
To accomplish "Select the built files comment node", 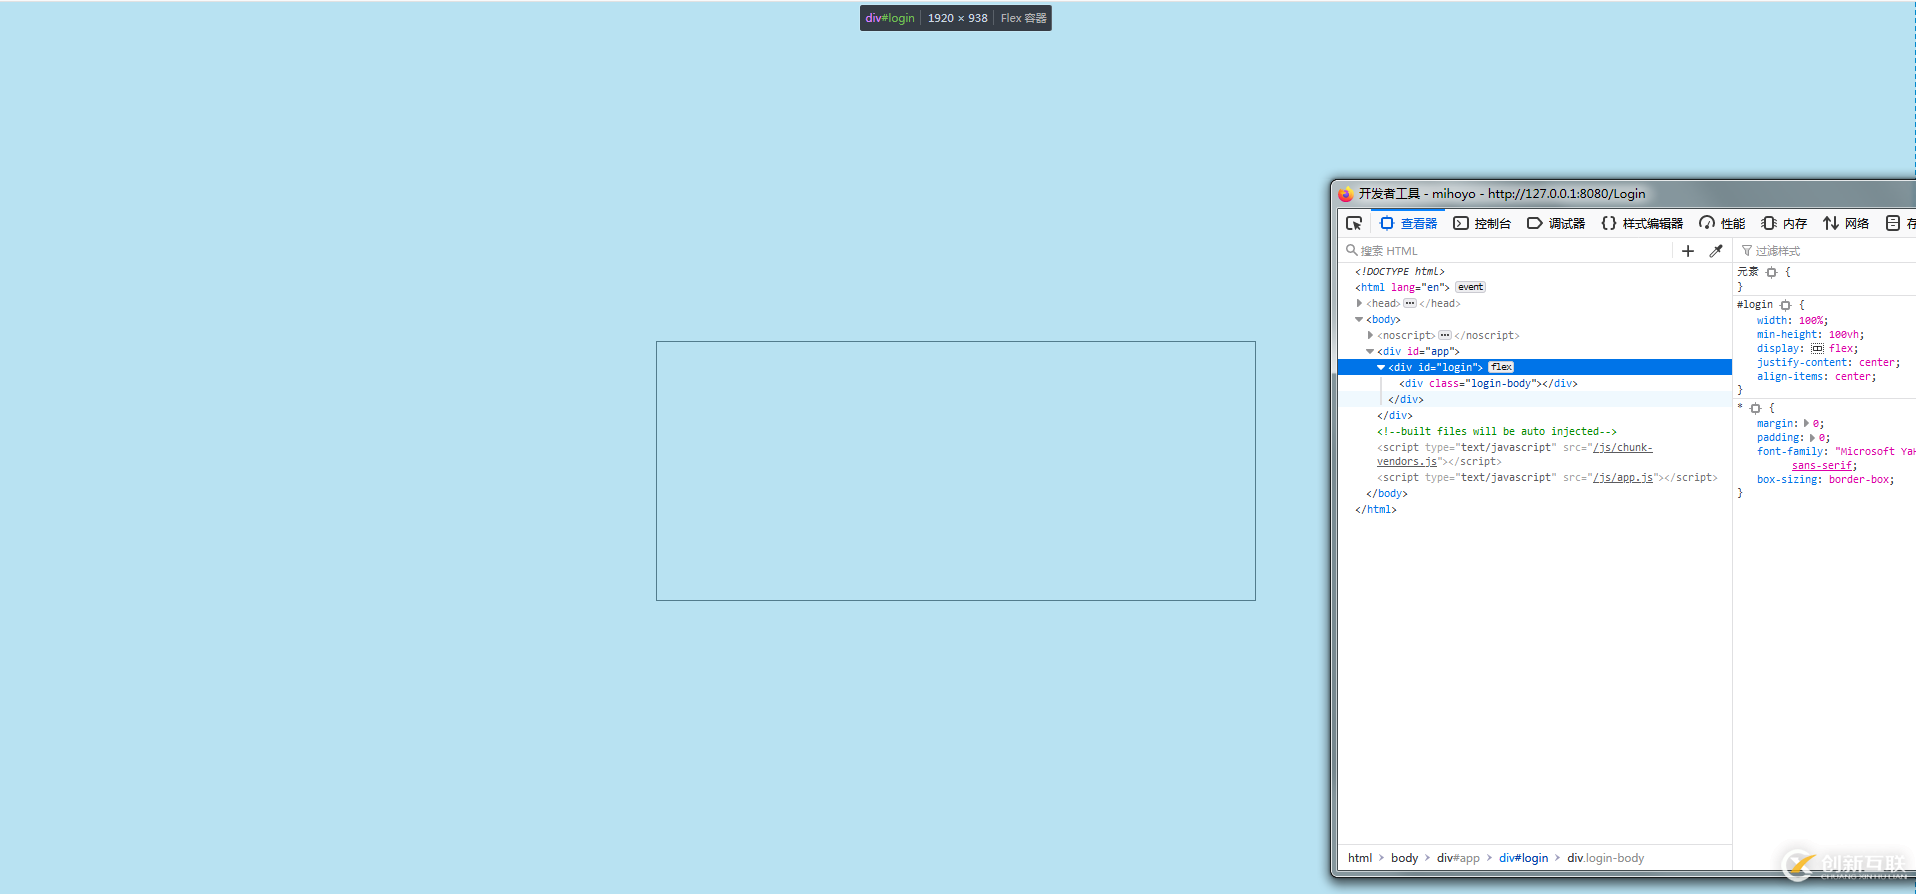I will (x=1497, y=431).
